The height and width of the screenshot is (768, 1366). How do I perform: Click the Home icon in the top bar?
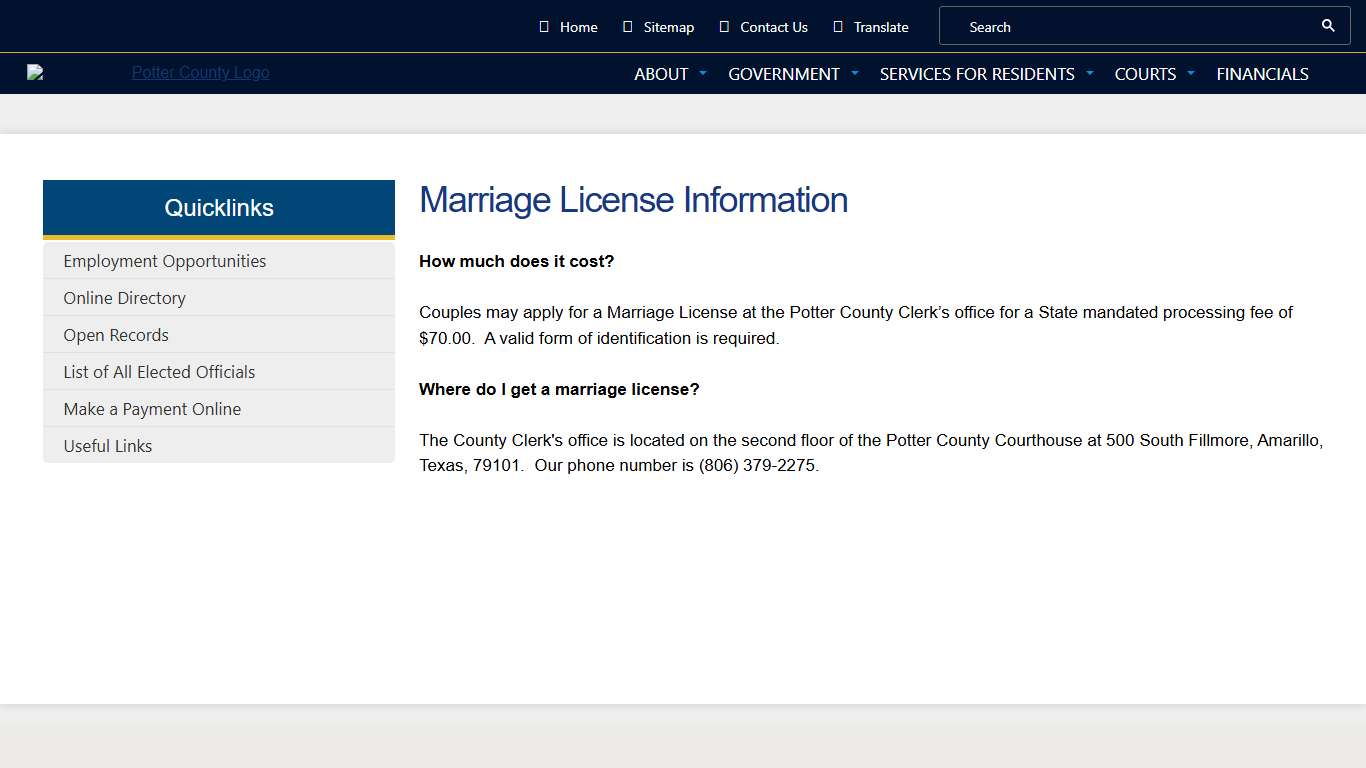click(544, 26)
